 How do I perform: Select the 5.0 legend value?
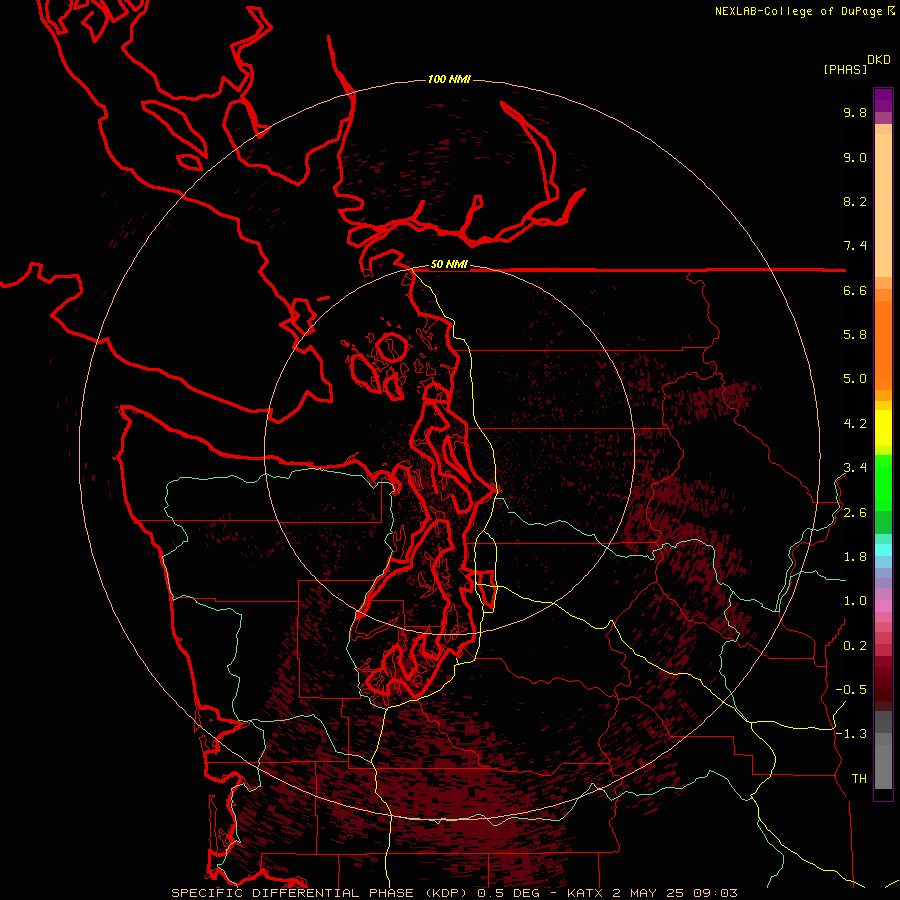855,379
